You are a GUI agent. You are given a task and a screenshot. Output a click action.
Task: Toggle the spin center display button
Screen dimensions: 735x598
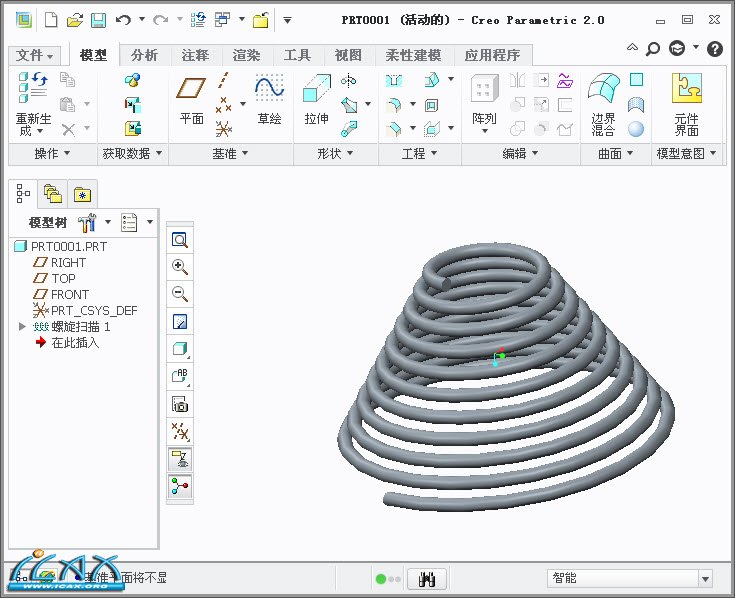180,486
